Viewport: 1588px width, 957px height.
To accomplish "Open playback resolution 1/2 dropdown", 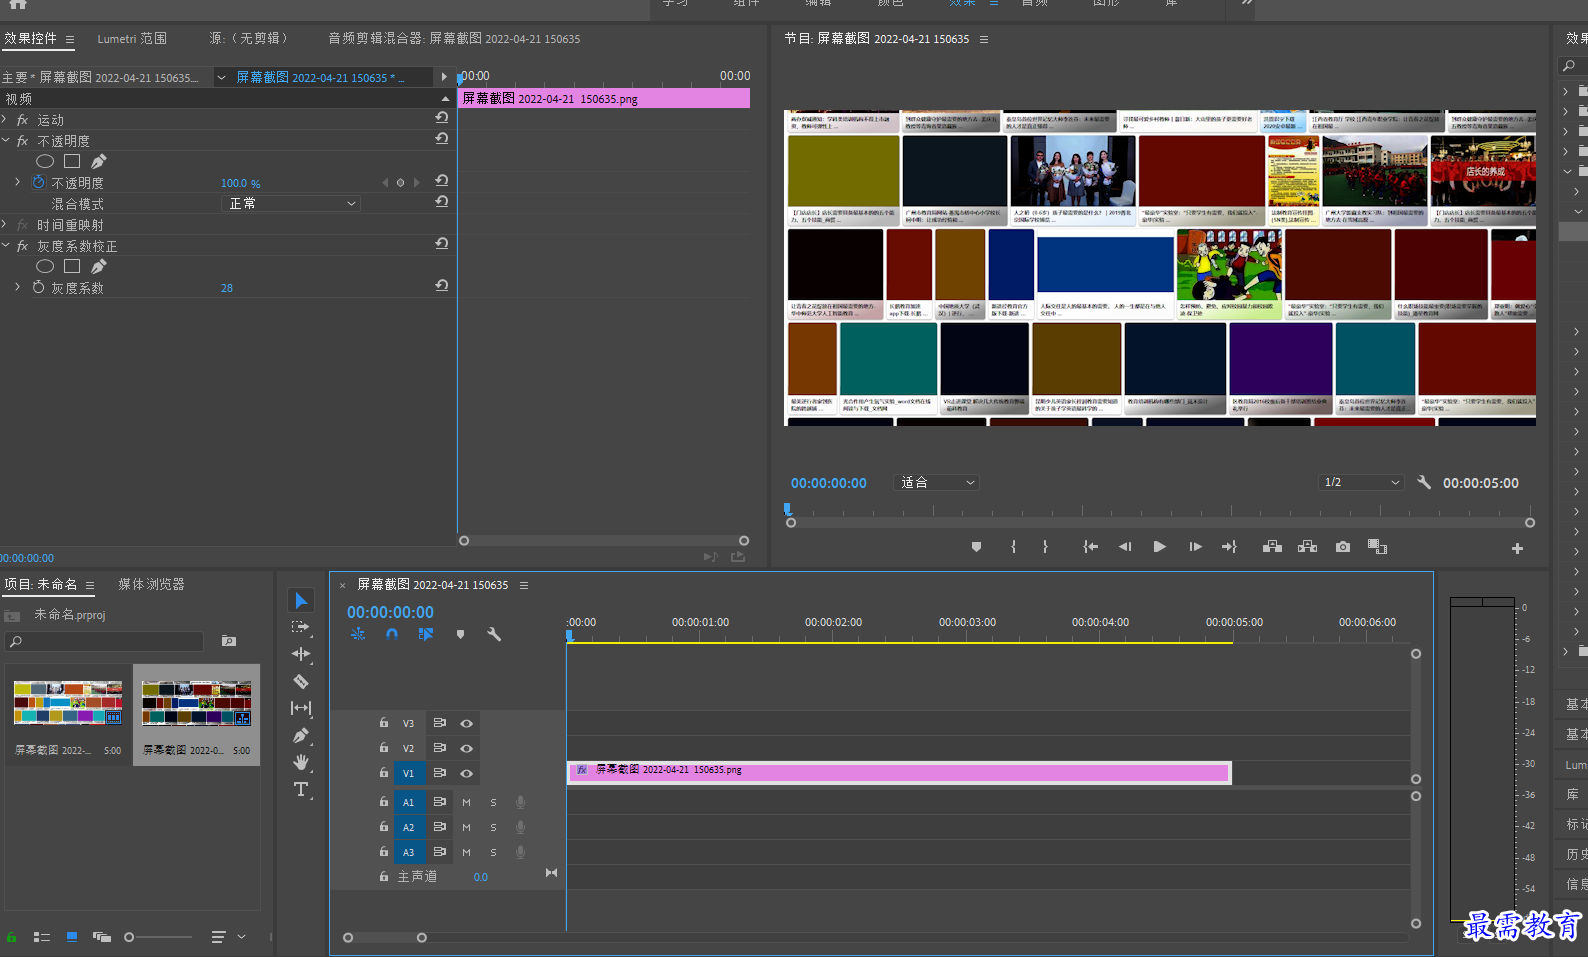I will click(x=1361, y=482).
